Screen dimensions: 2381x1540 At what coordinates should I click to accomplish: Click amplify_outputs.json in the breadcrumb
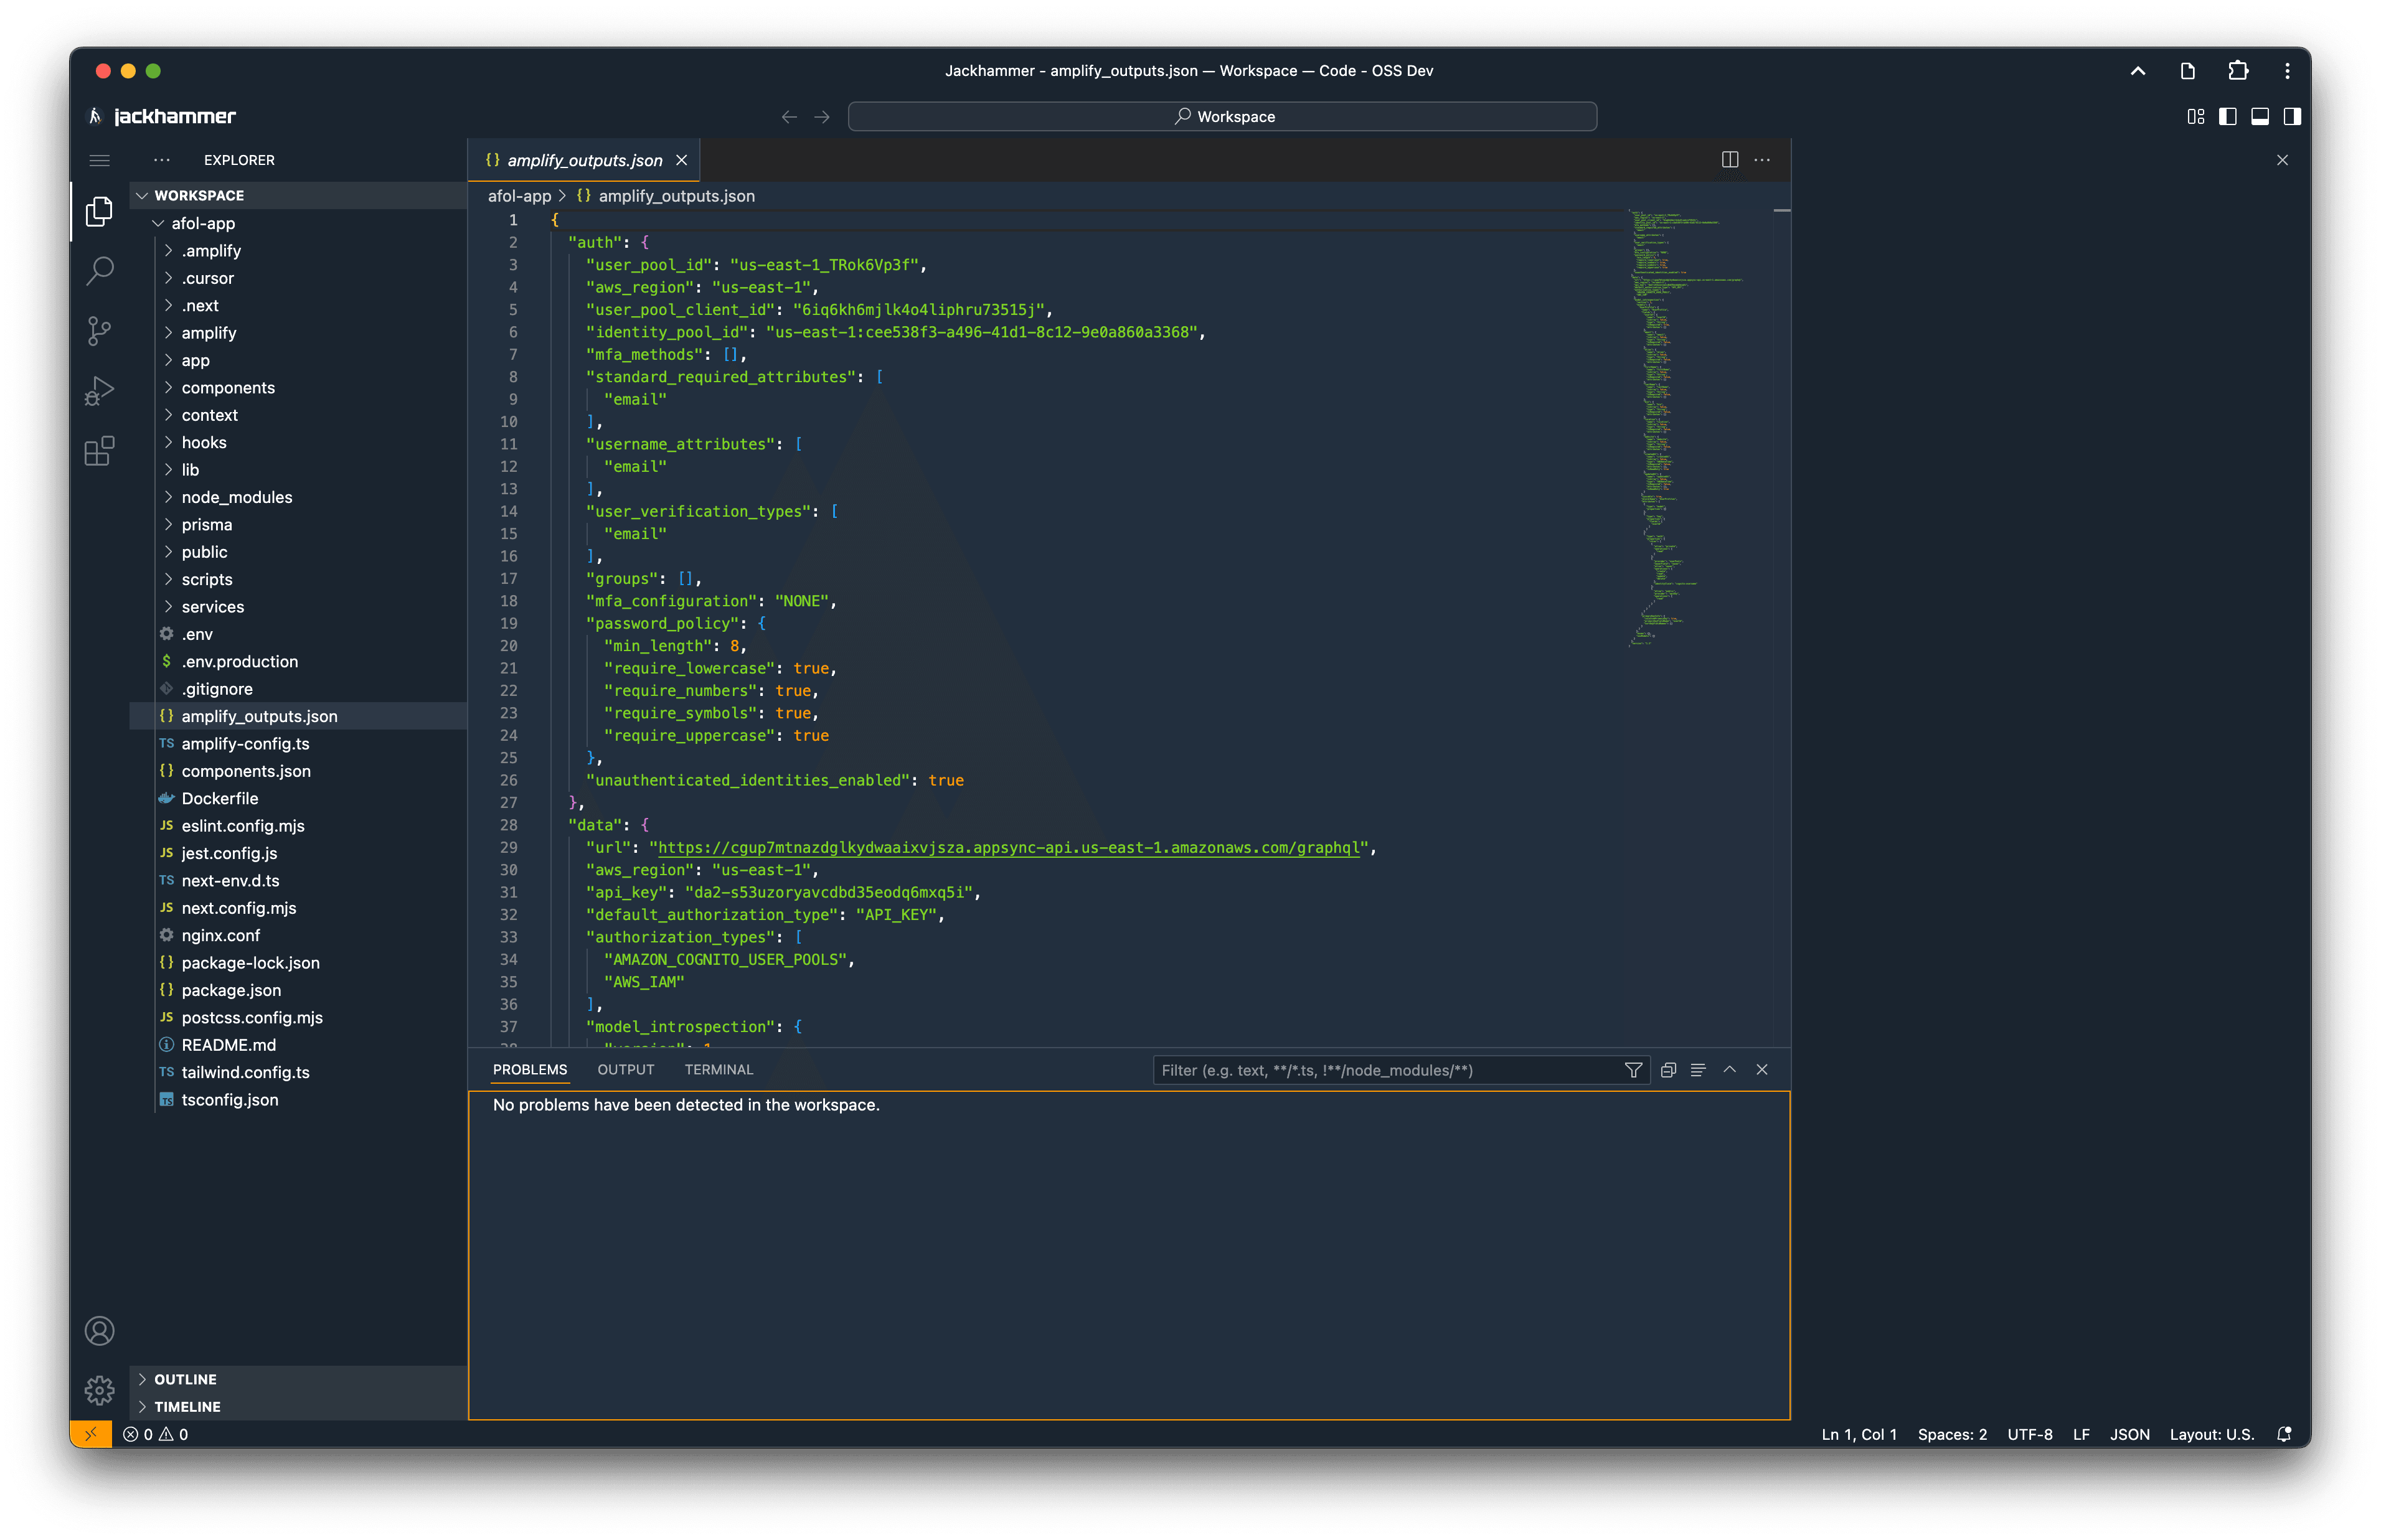point(676,196)
